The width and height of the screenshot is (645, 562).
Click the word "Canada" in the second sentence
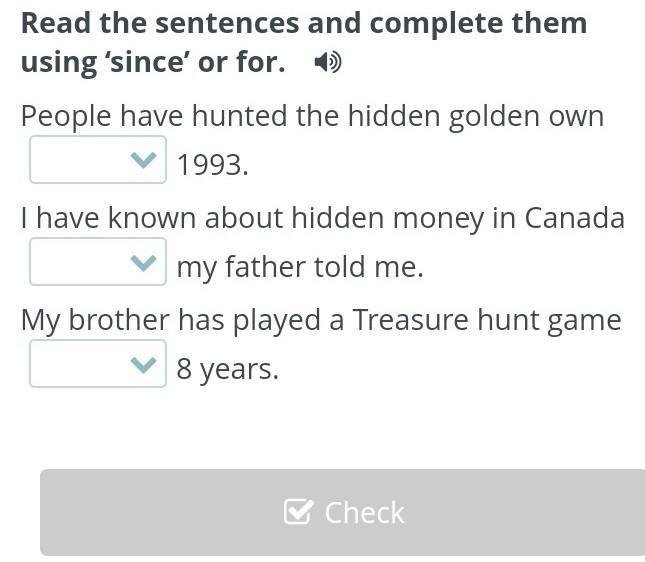574,218
